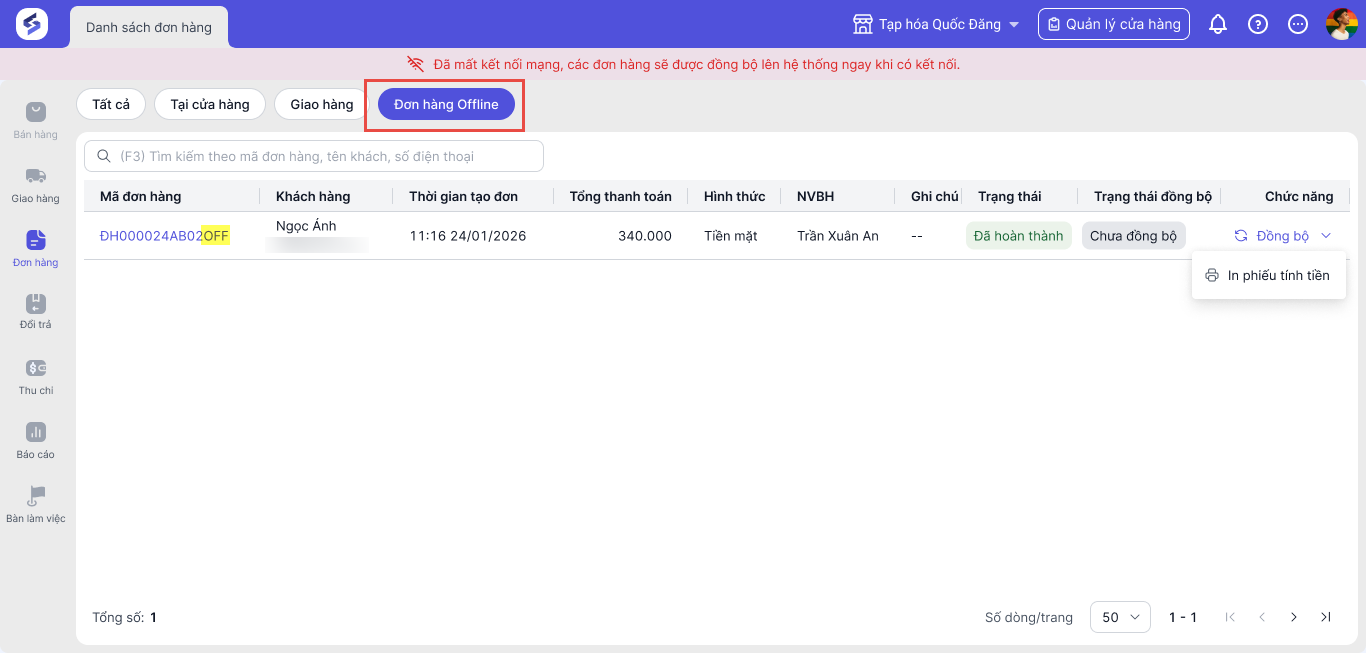Click the Tiền mặt payment cell

coord(731,236)
